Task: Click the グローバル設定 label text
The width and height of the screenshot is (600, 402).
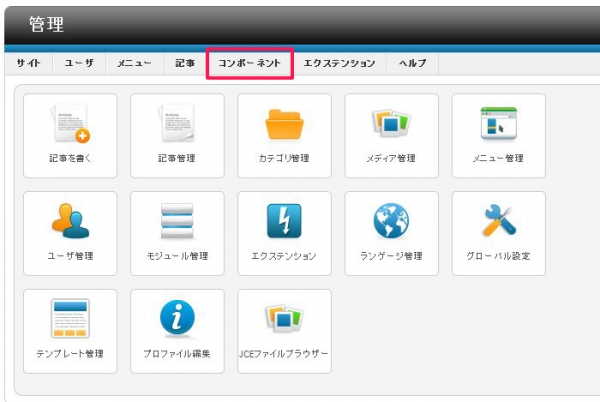Action: [499, 256]
